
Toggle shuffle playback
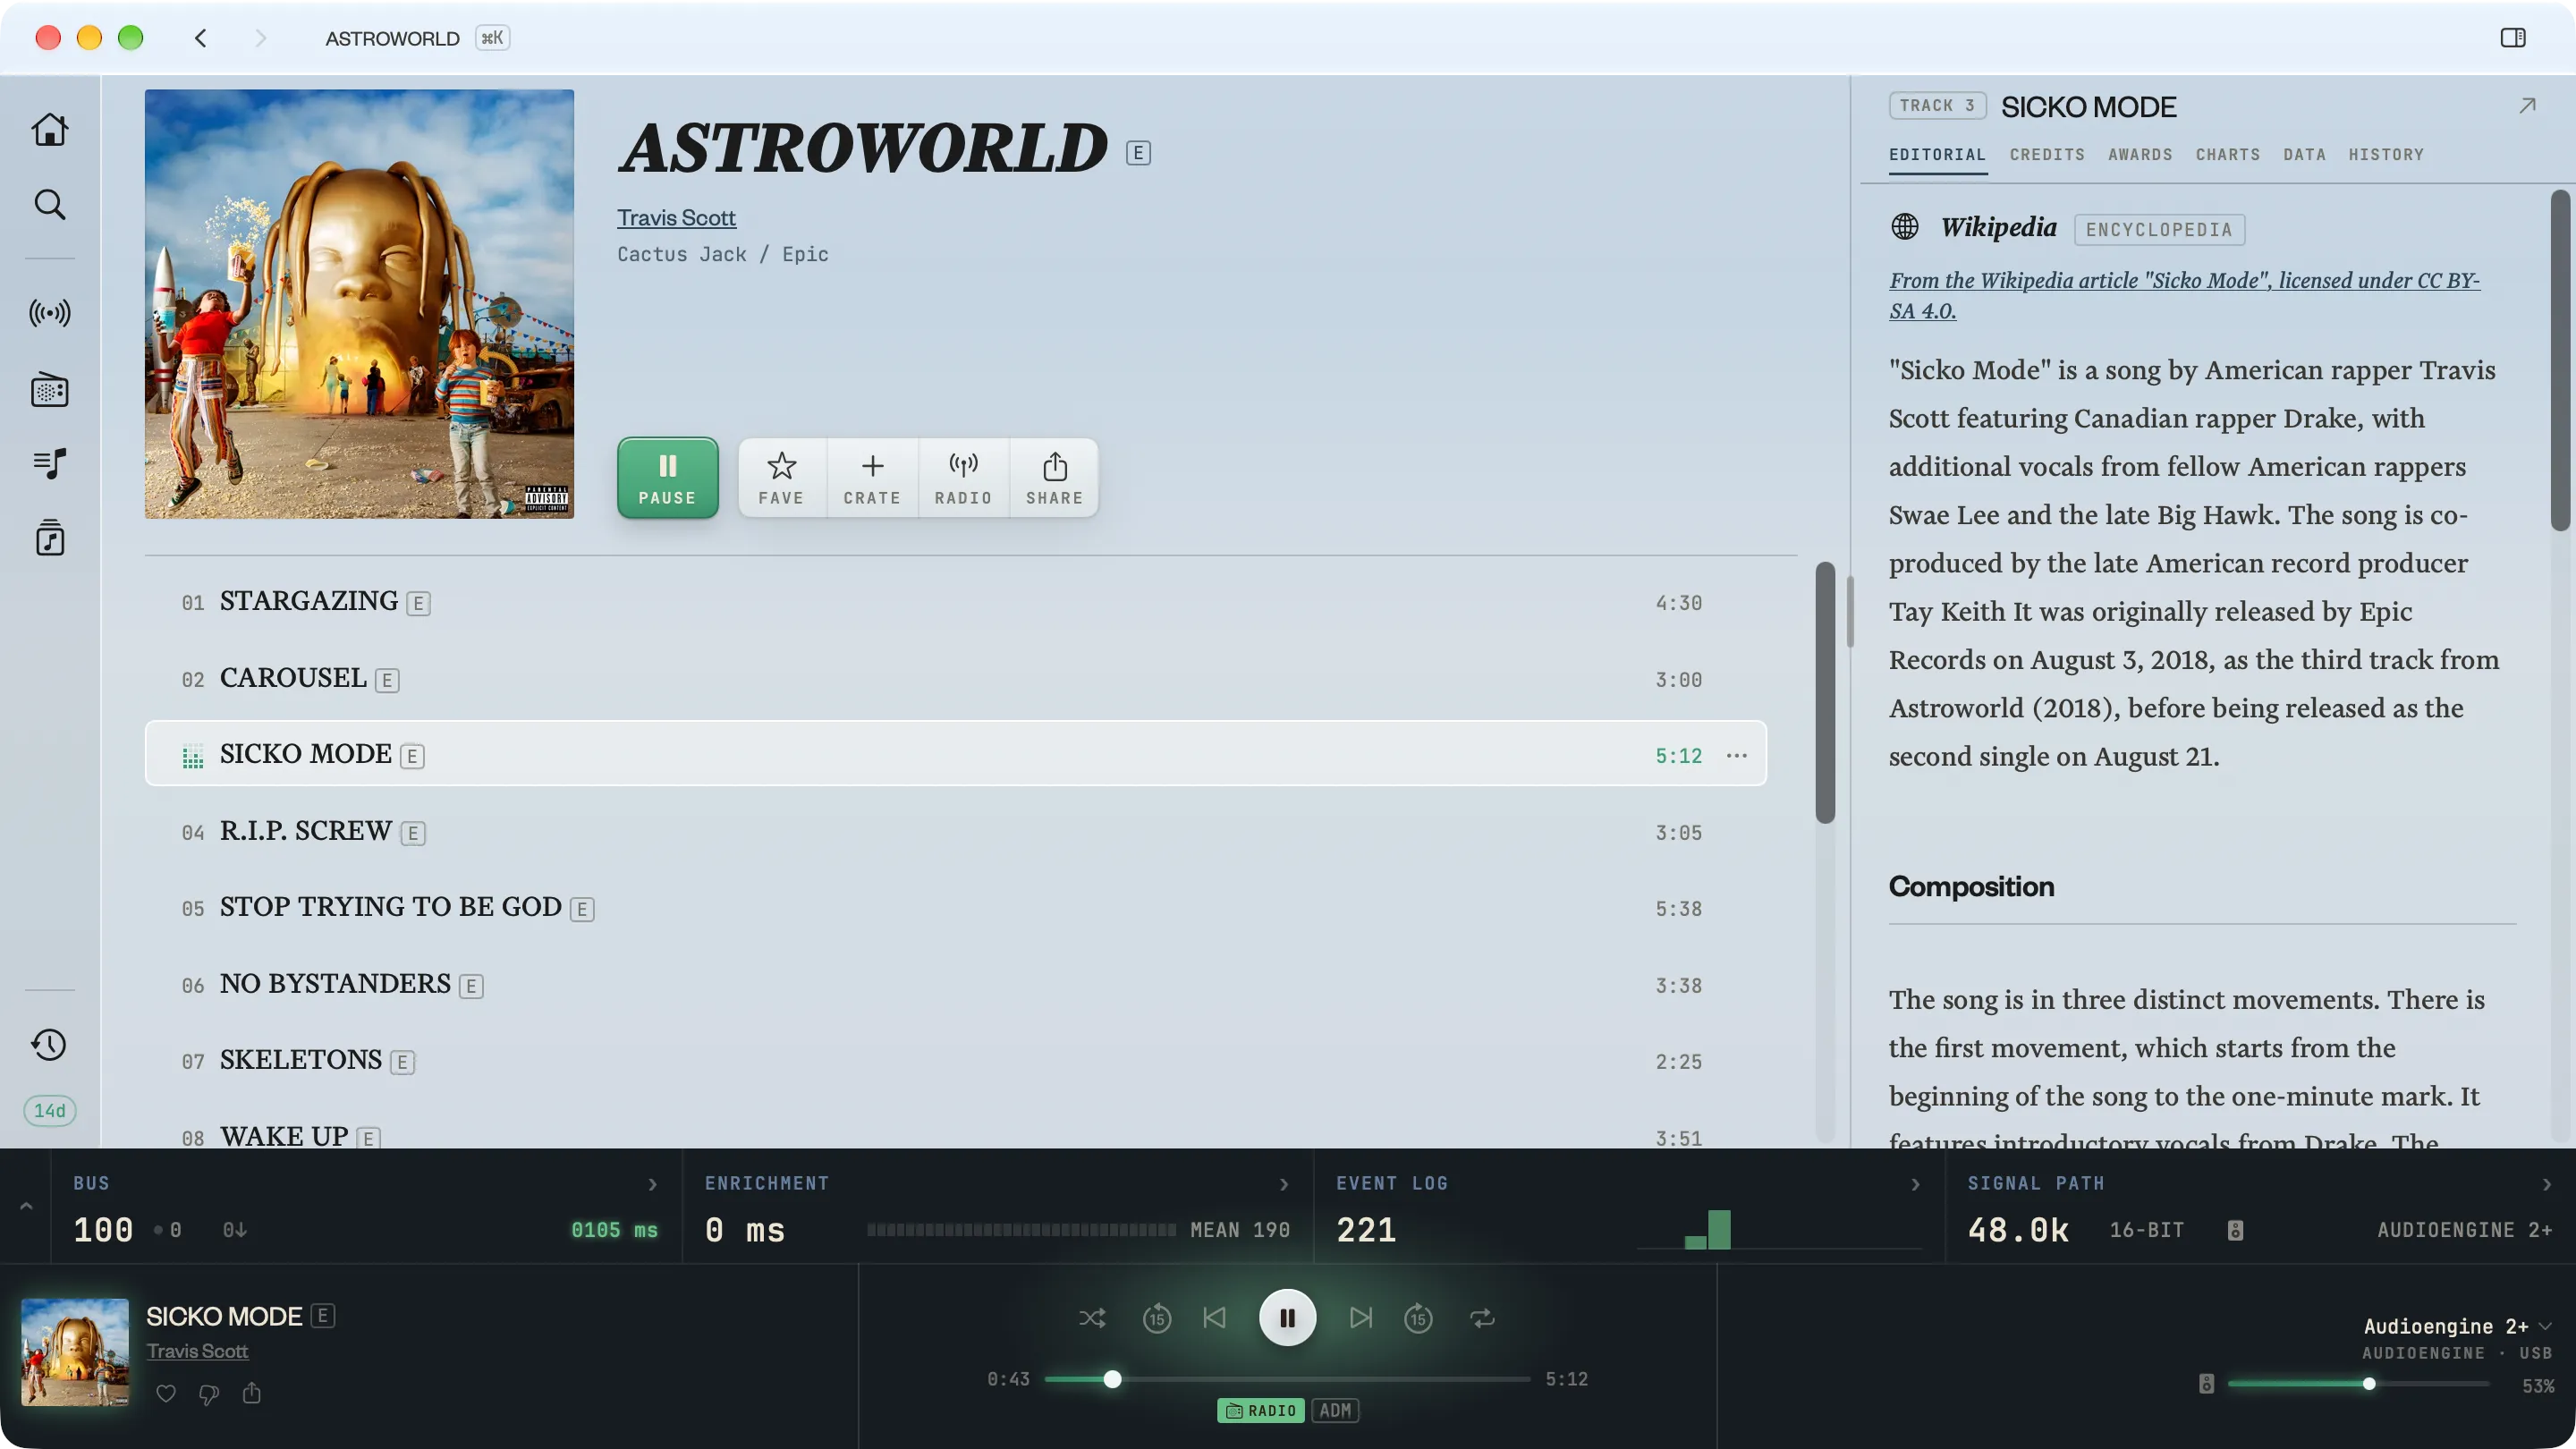click(1092, 1318)
